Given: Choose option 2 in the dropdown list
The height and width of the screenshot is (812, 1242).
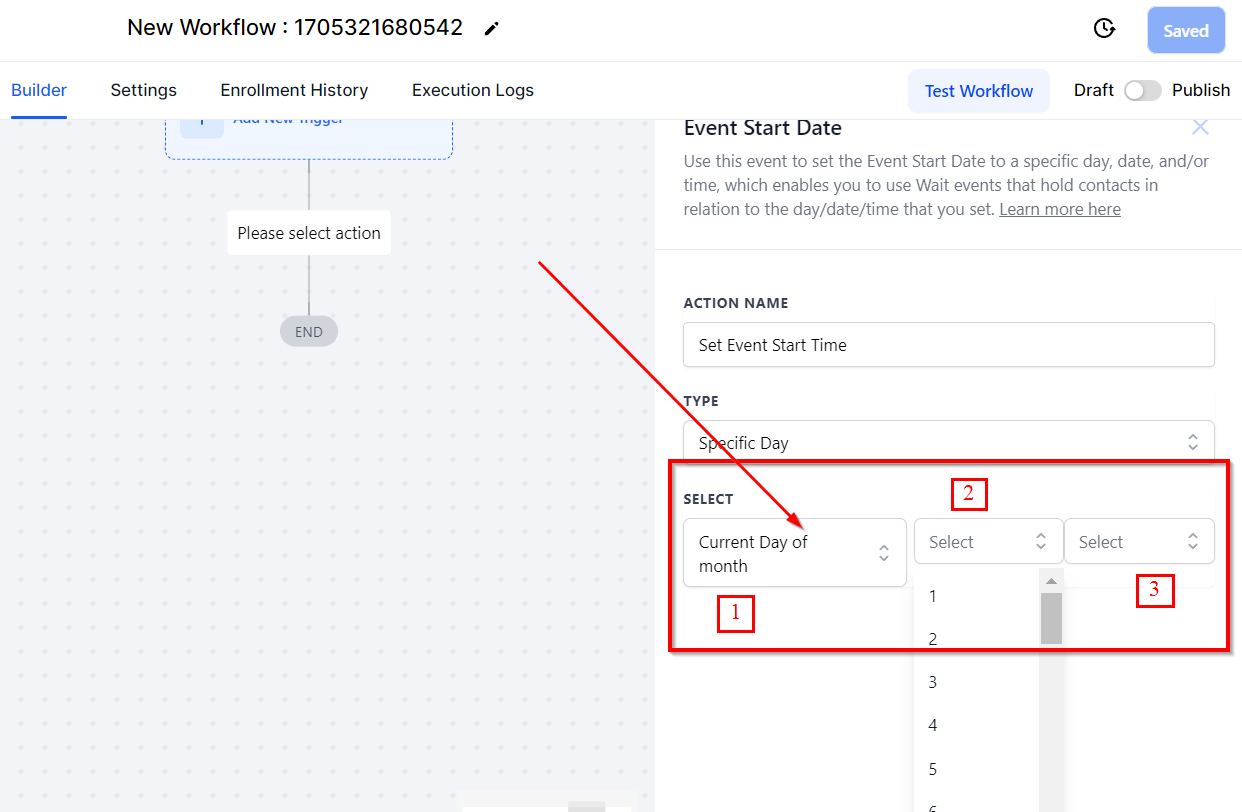Looking at the screenshot, I should coord(976,639).
